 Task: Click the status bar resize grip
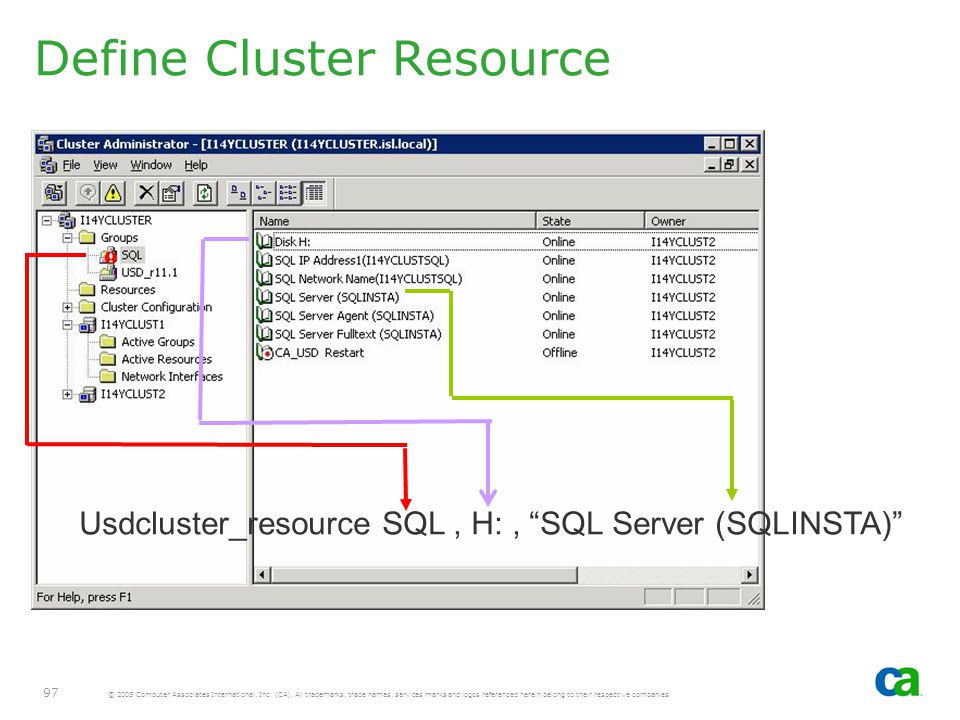pos(754,599)
